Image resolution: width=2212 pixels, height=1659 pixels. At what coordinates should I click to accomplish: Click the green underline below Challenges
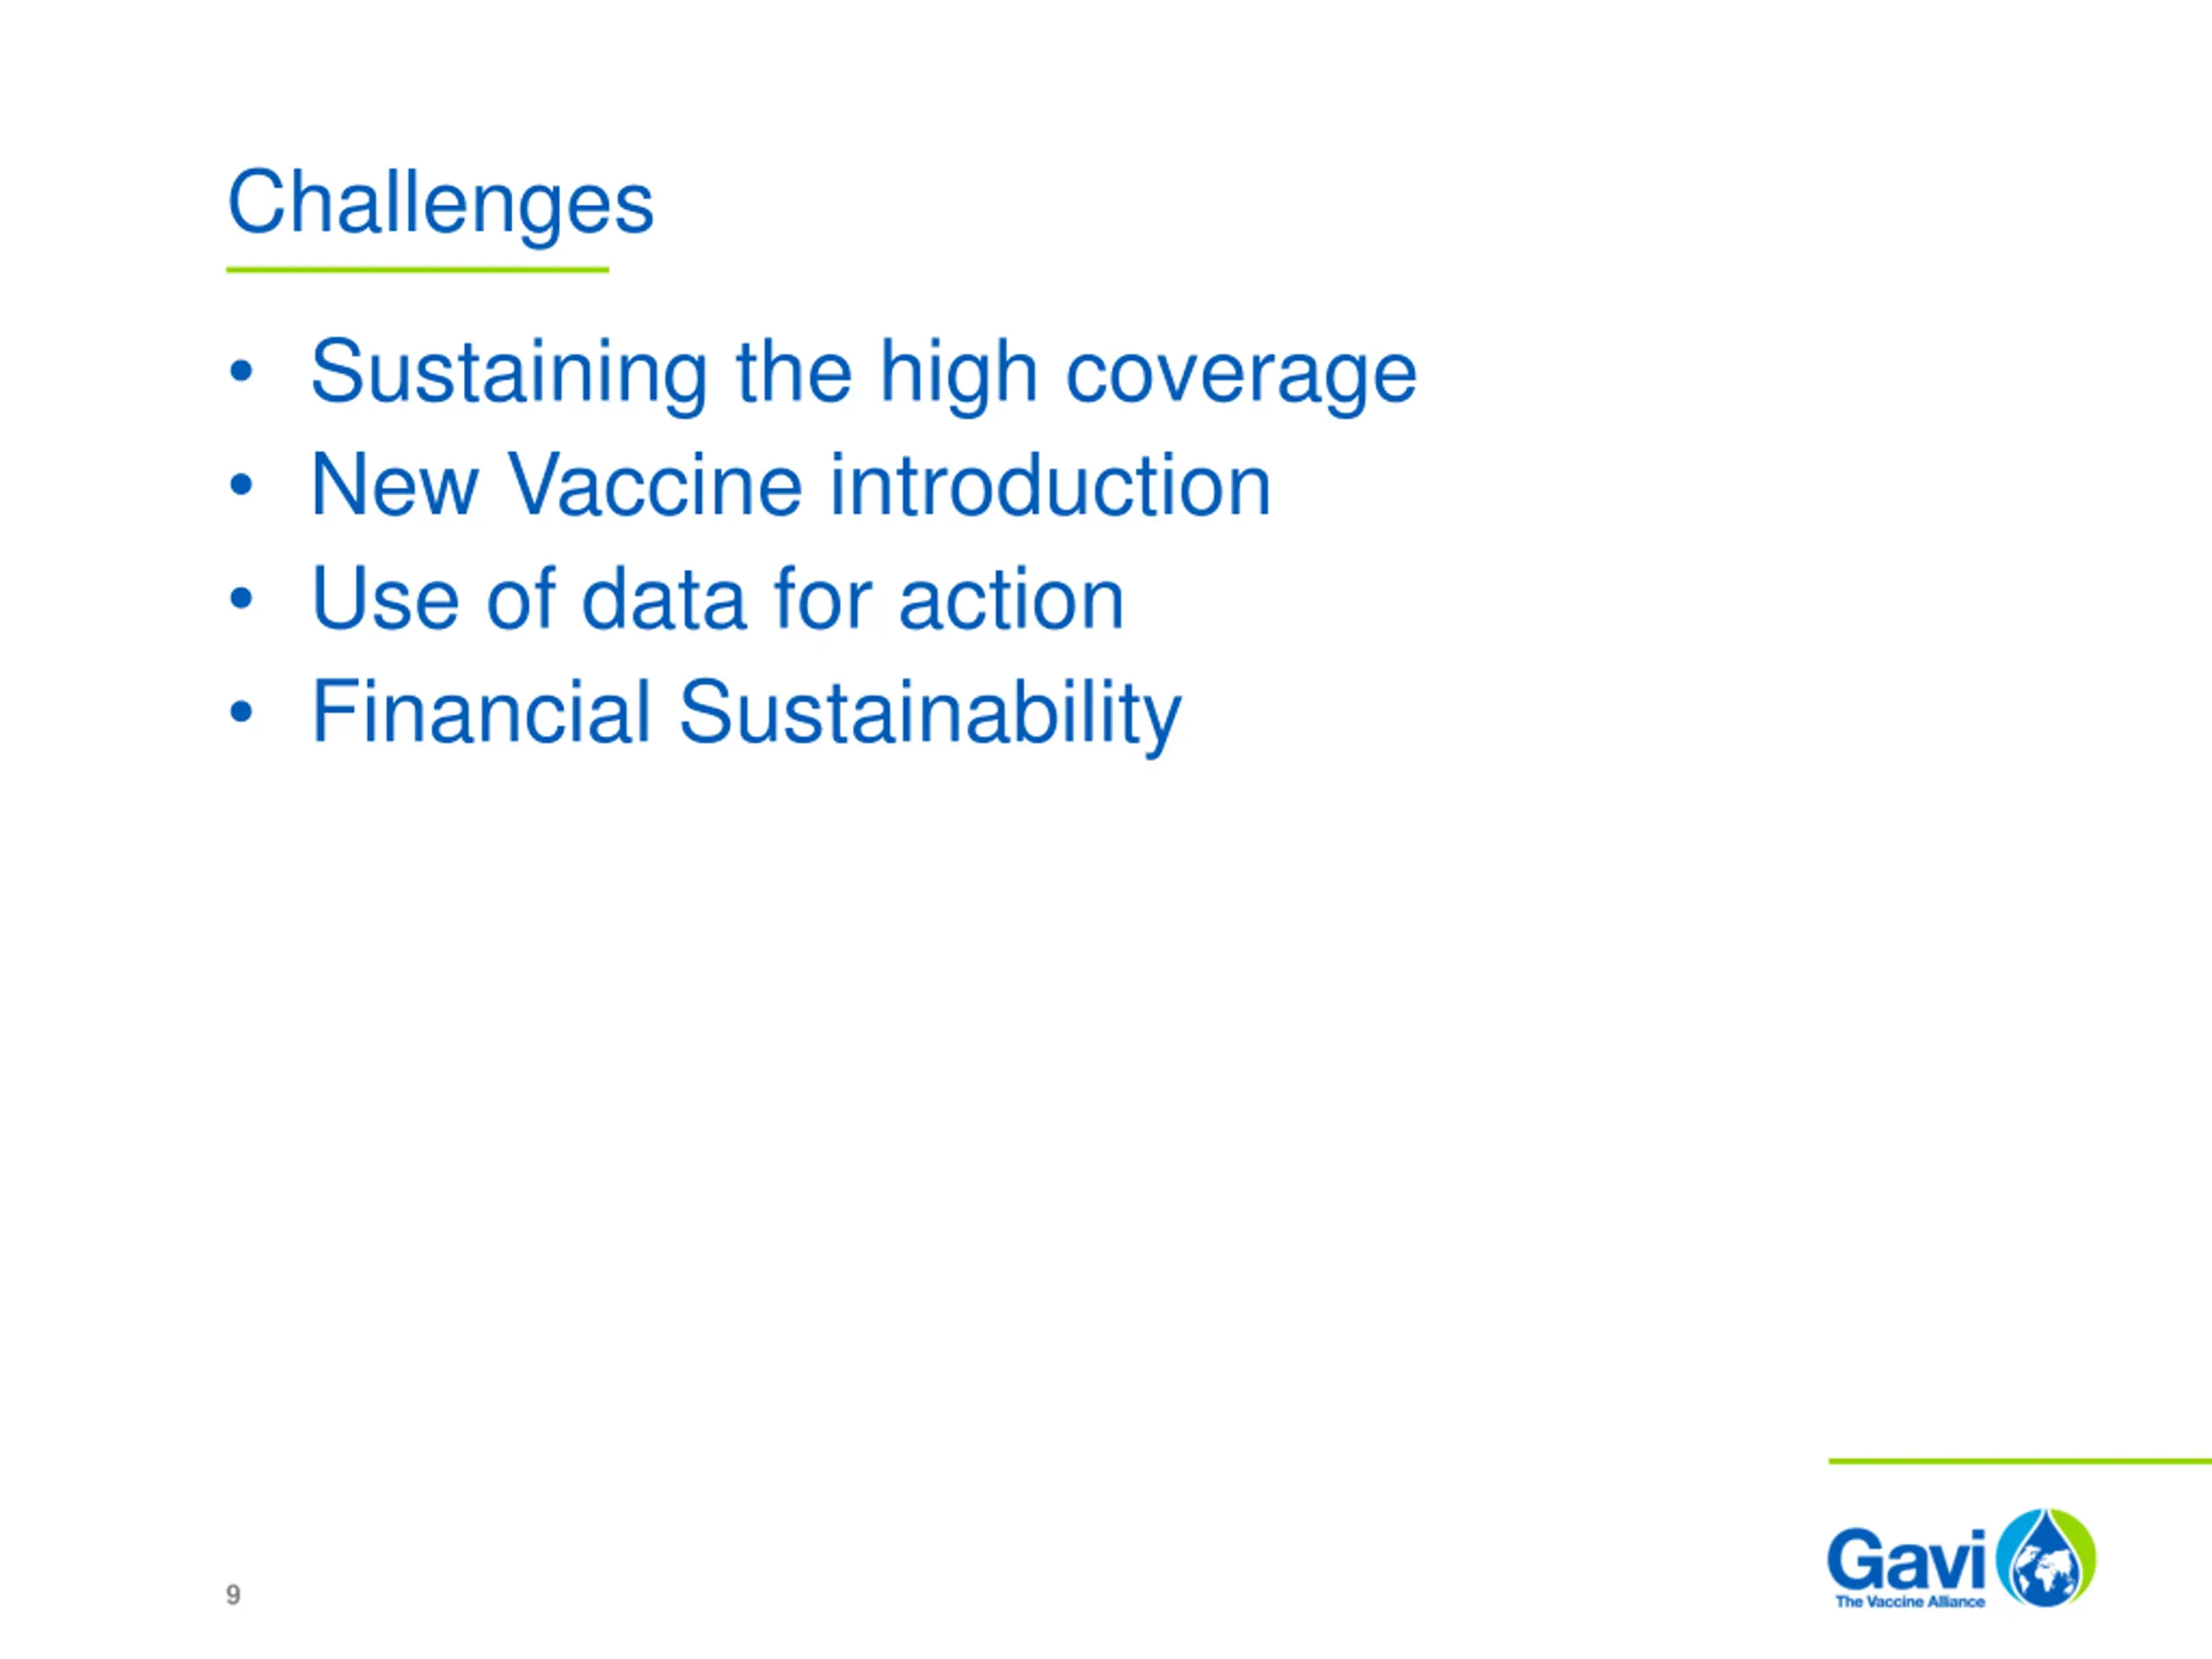(x=417, y=269)
